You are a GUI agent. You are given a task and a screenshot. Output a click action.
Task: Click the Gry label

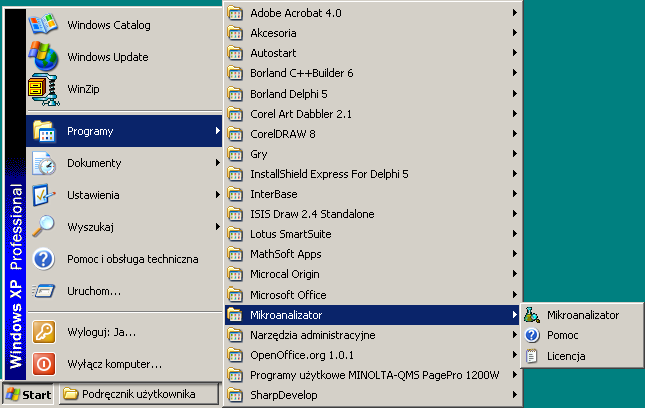tap(259, 154)
